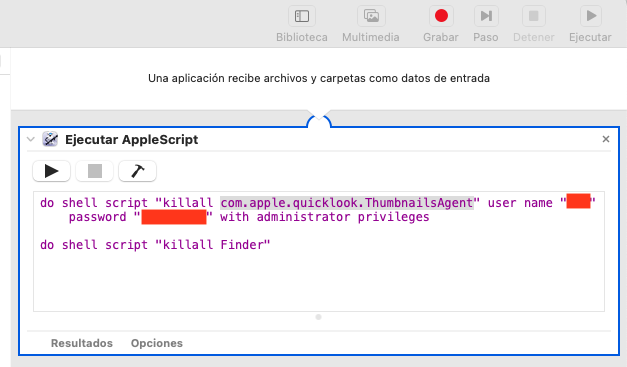The image size is (627, 367).
Task: Start recording with Grabar button
Action: 441,16
